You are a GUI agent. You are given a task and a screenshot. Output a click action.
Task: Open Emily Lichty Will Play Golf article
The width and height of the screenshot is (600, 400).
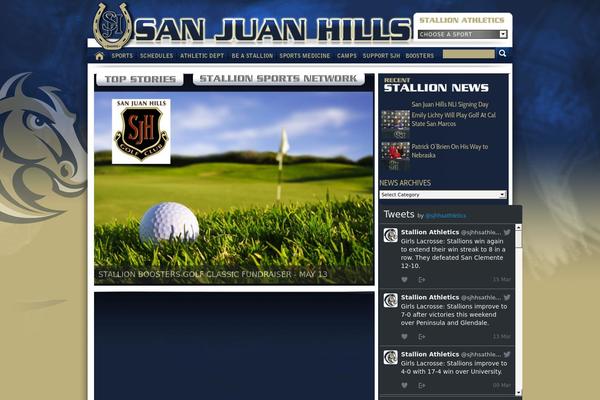pos(453,119)
